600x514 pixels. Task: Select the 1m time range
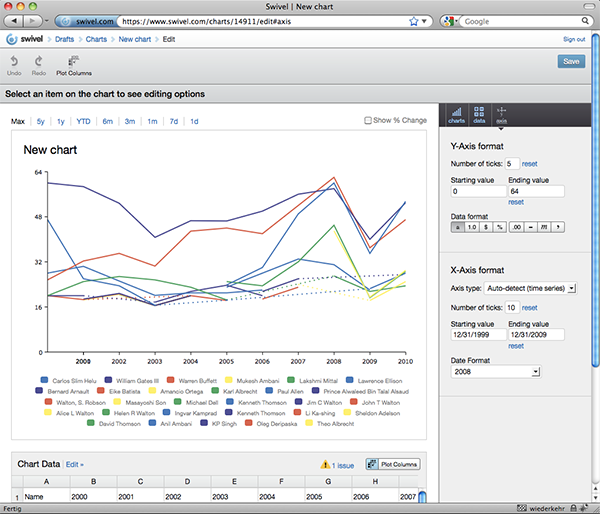(152, 121)
